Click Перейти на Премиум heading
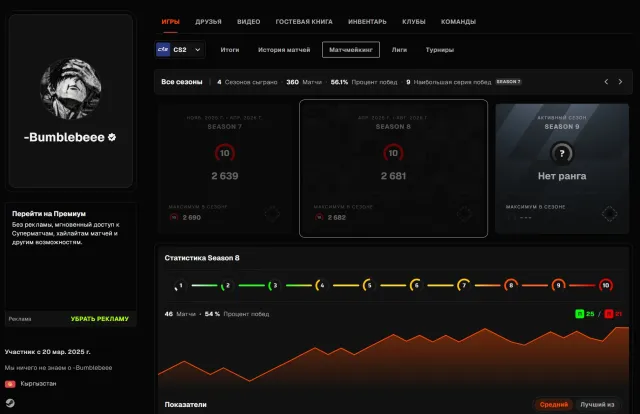 [x=49, y=214]
